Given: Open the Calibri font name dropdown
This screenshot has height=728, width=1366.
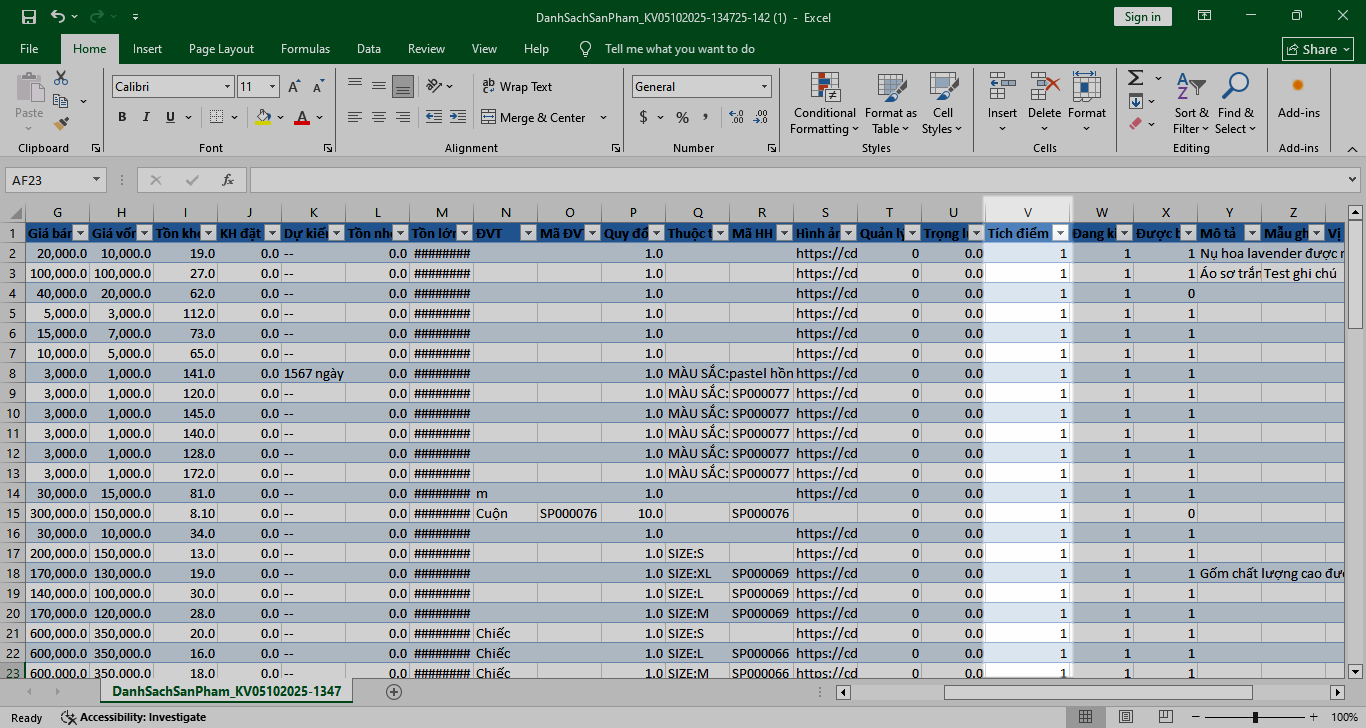Looking at the screenshot, I should point(227,87).
